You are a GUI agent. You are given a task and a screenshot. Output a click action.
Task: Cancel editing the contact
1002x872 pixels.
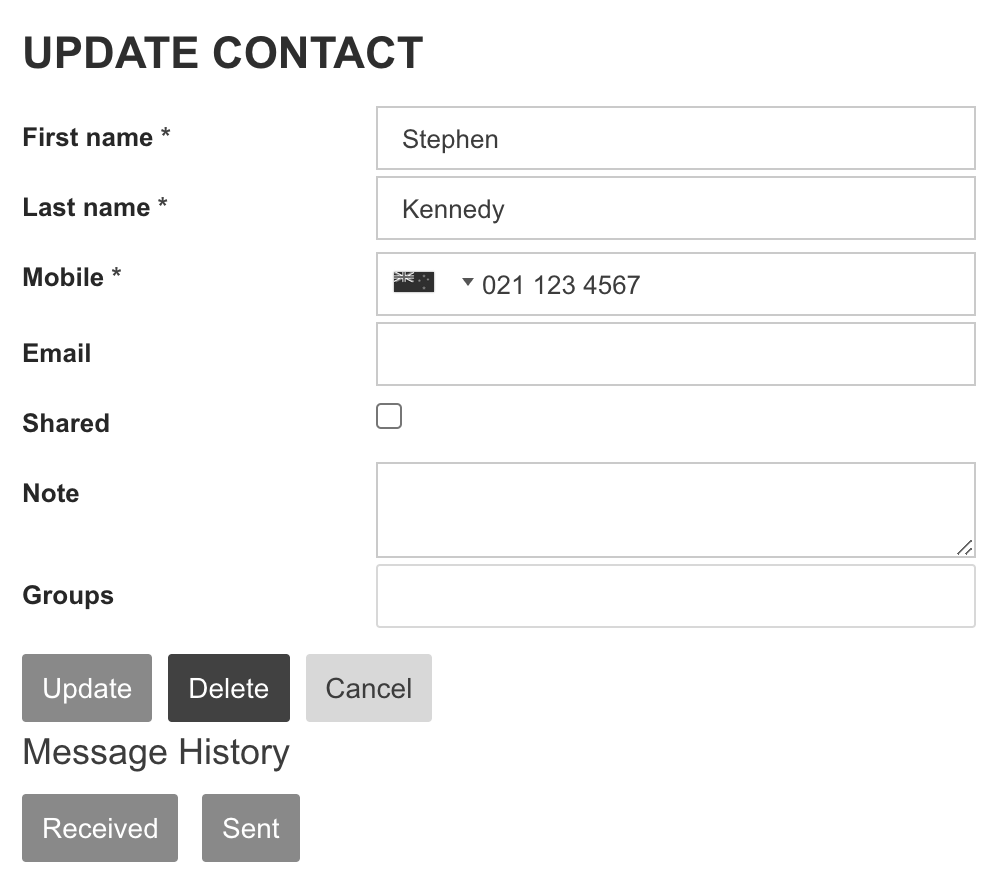[369, 688]
